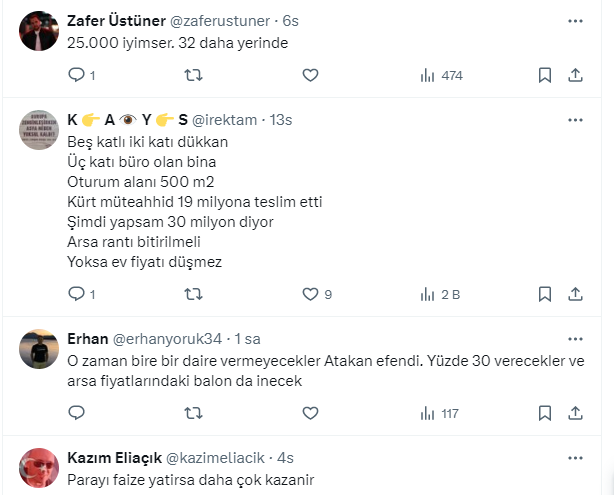Share the @irektam tweet
The width and height of the screenshot is (614, 495).
[x=575, y=294]
